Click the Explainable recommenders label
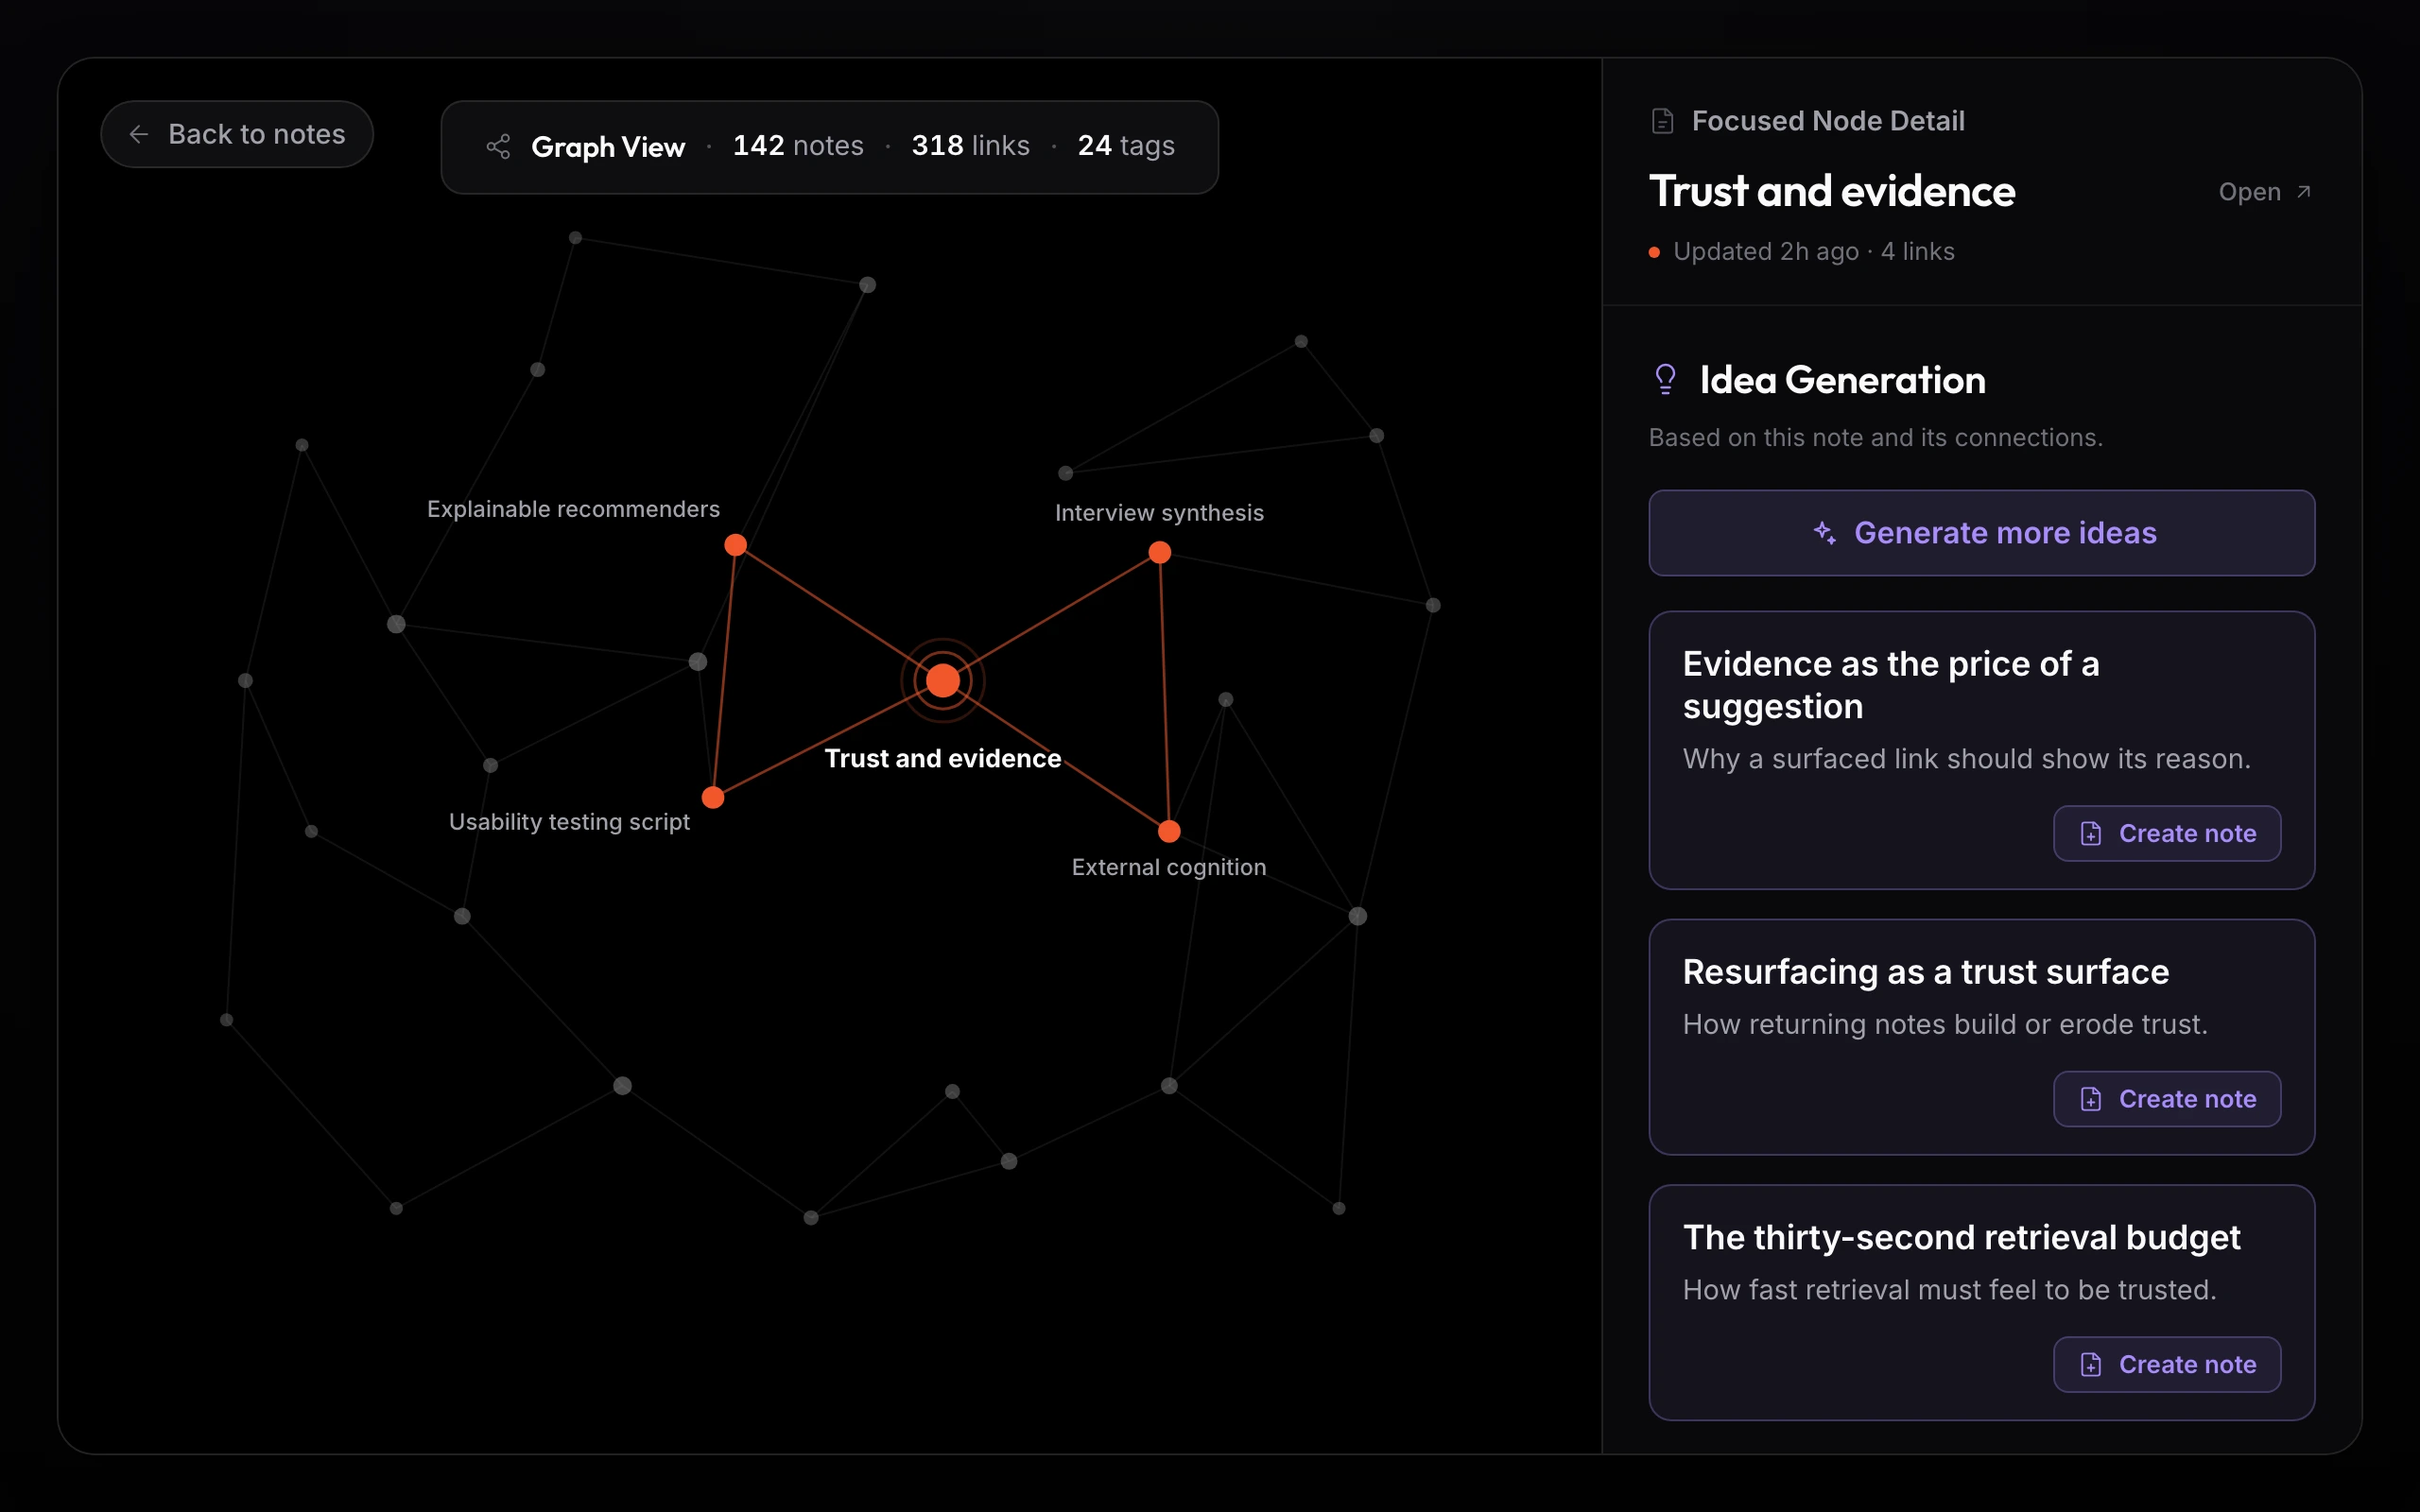This screenshot has height=1512, width=2420. (573, 509)
